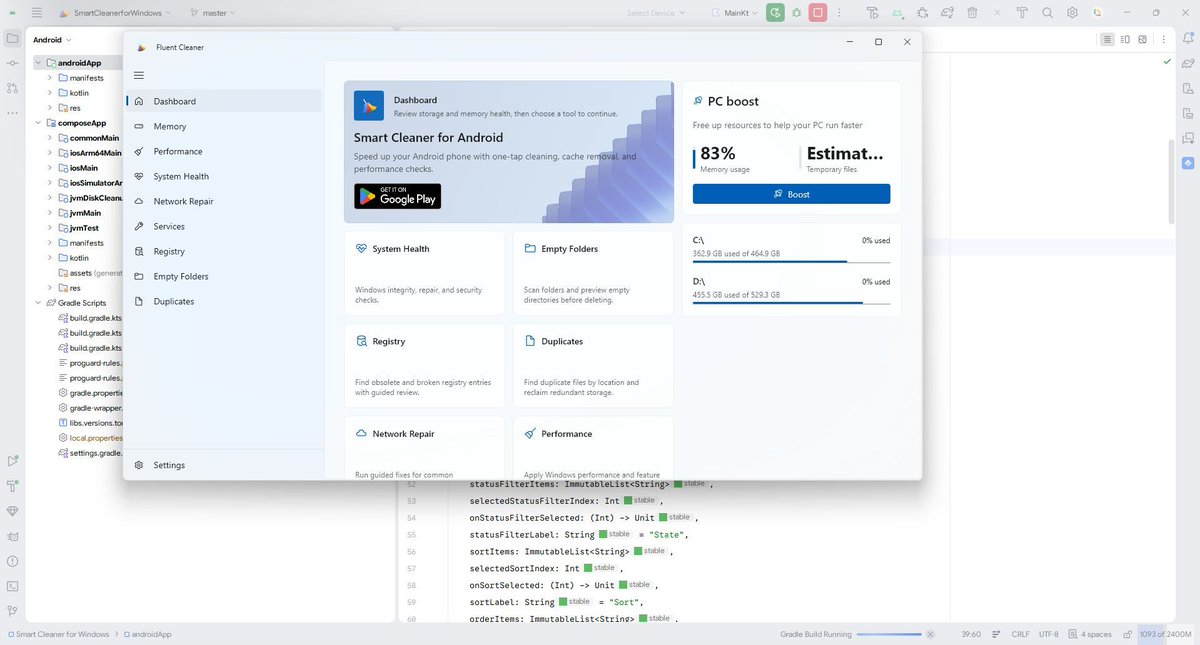
Task: Click 4 spaces indent indicator
Action: click(1090, 634)
